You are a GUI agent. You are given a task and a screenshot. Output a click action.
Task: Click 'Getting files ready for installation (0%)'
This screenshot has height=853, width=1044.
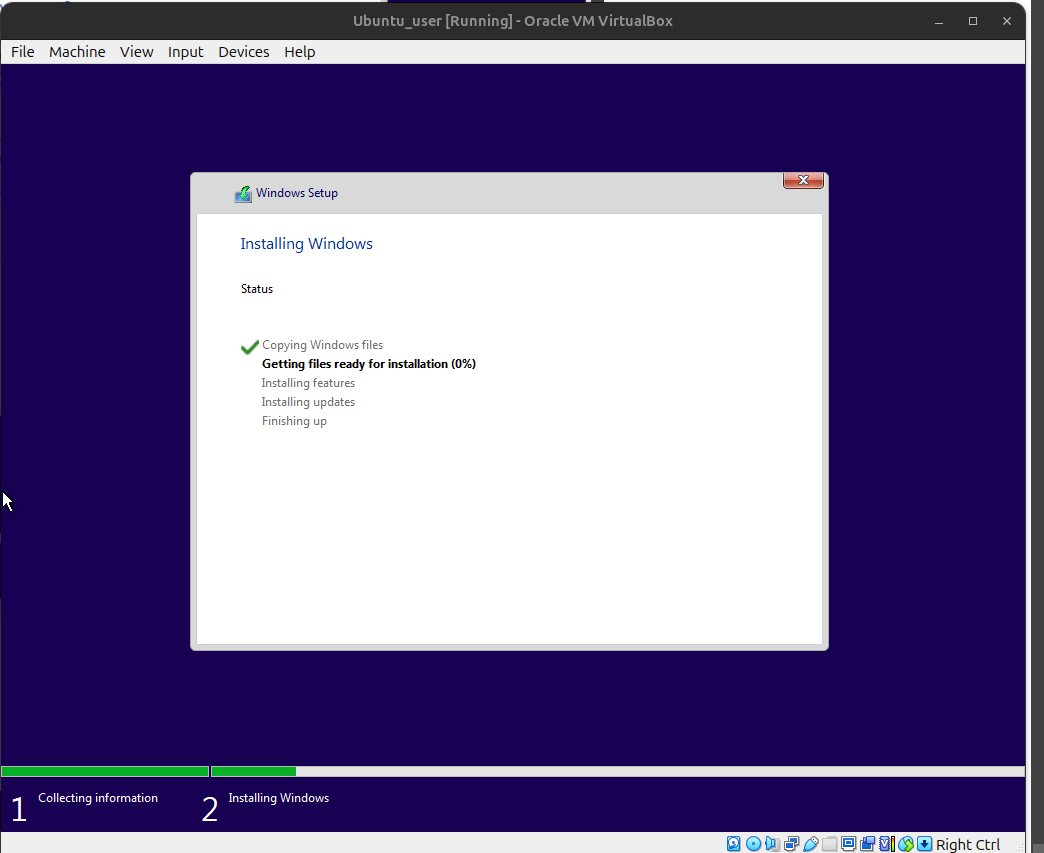(x=369, y=364)
